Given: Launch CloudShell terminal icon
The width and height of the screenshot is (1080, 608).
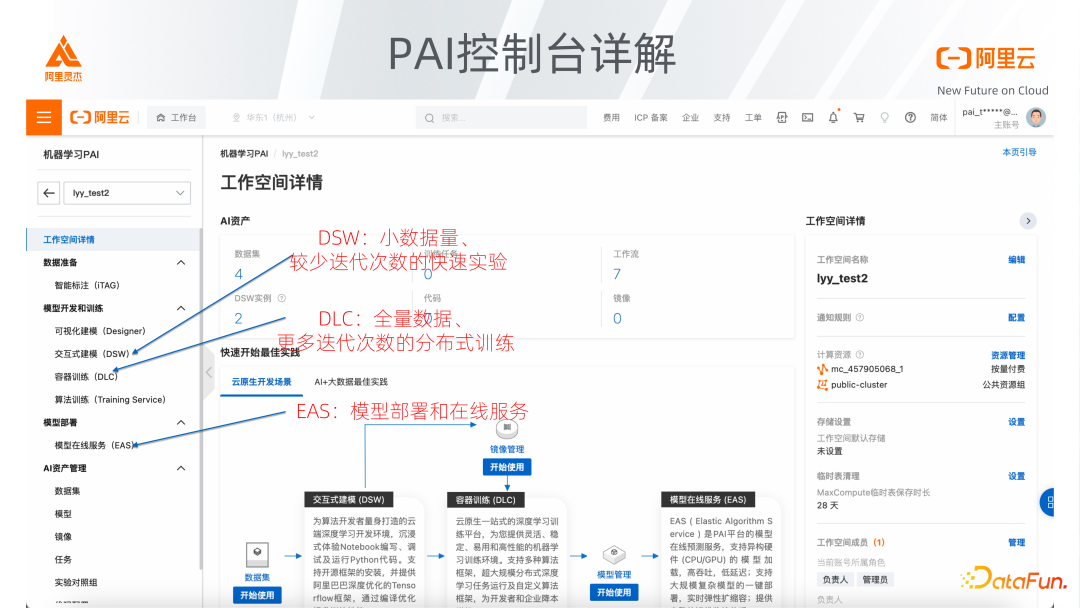Looking at the screenshot, I should pos(807,117).
